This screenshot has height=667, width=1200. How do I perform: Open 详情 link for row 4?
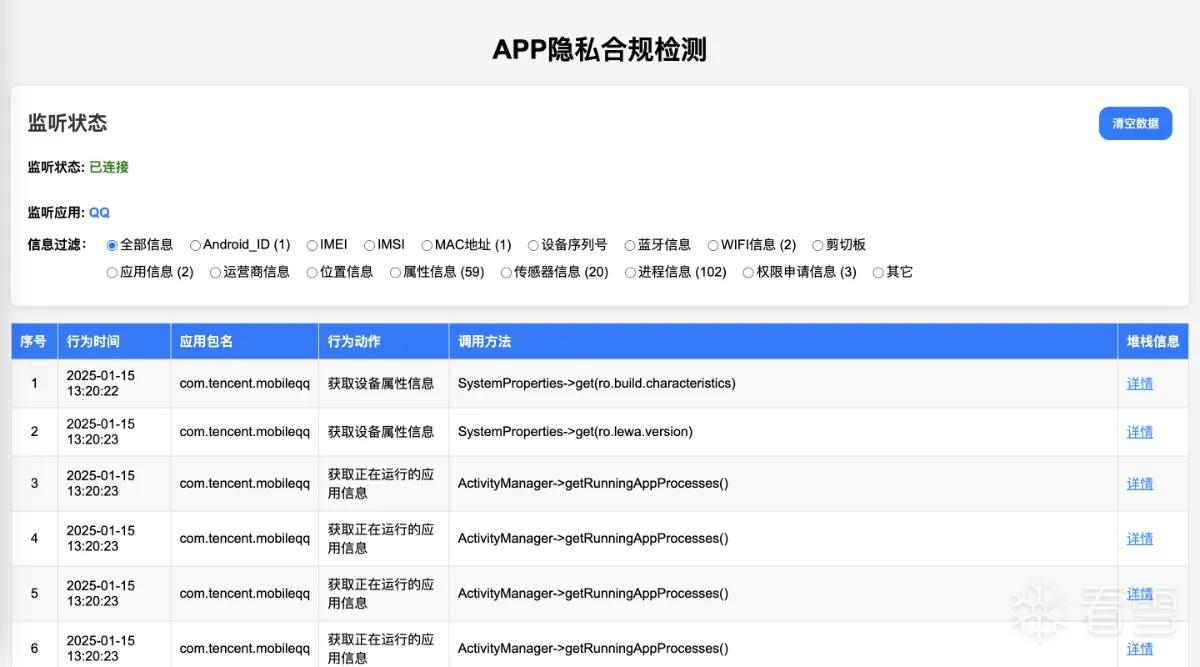1140,539
